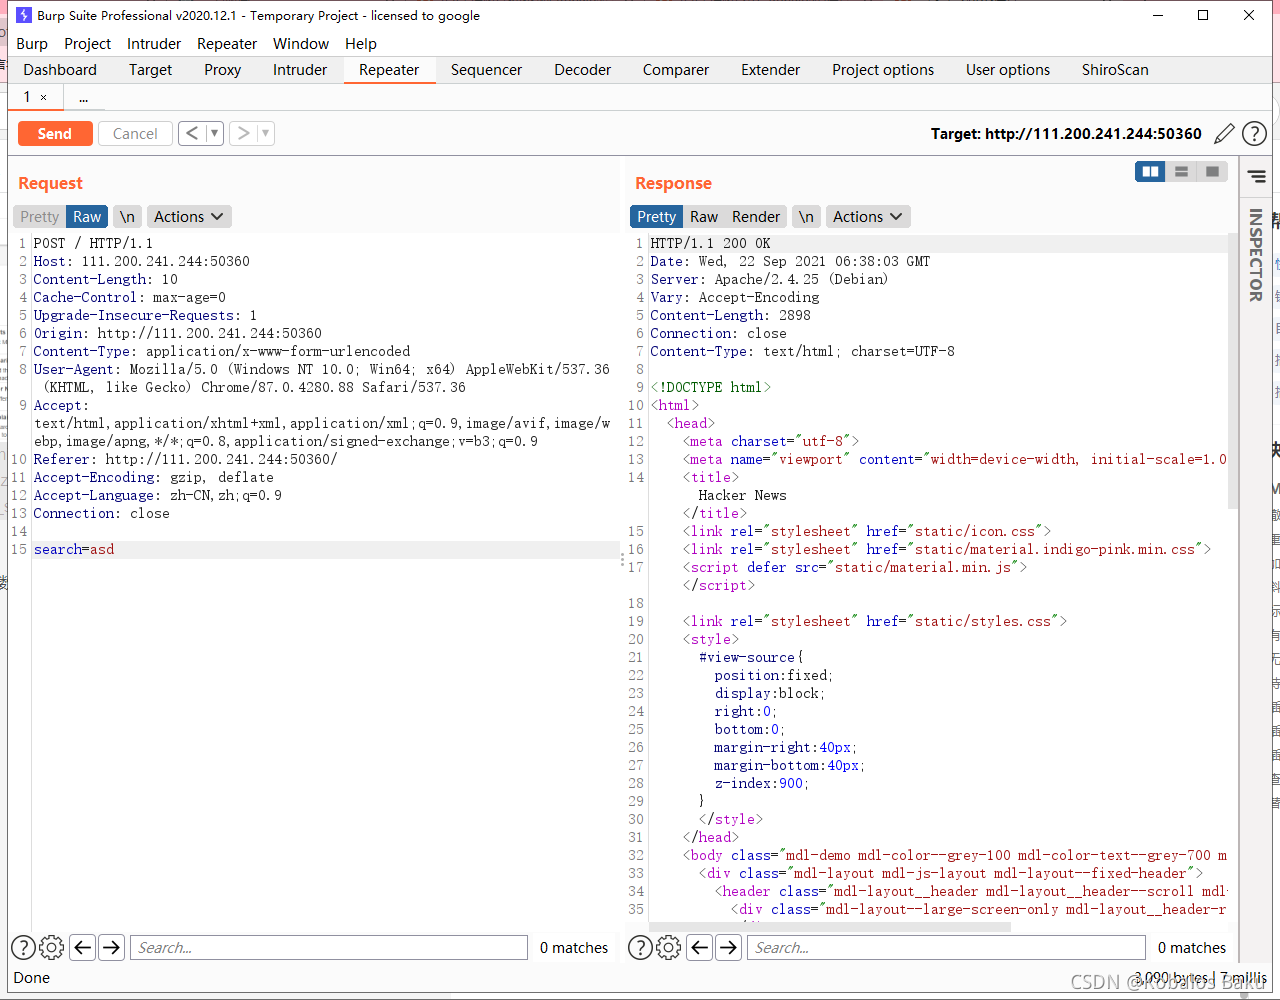
Task: Go to next match in Request search
Action: tap(112, 947)
